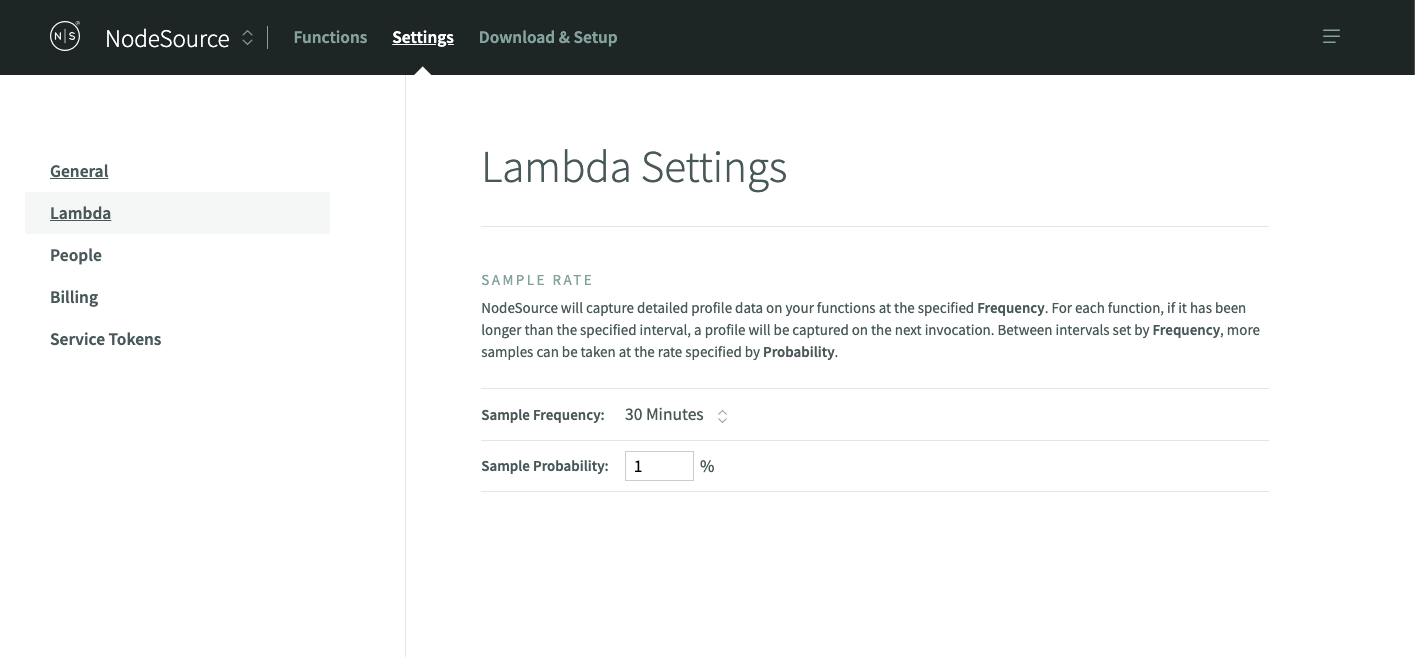Viewport: 1415px width, 657px height.
Task: Click the percent sign after the probability field
Action: 707,466
